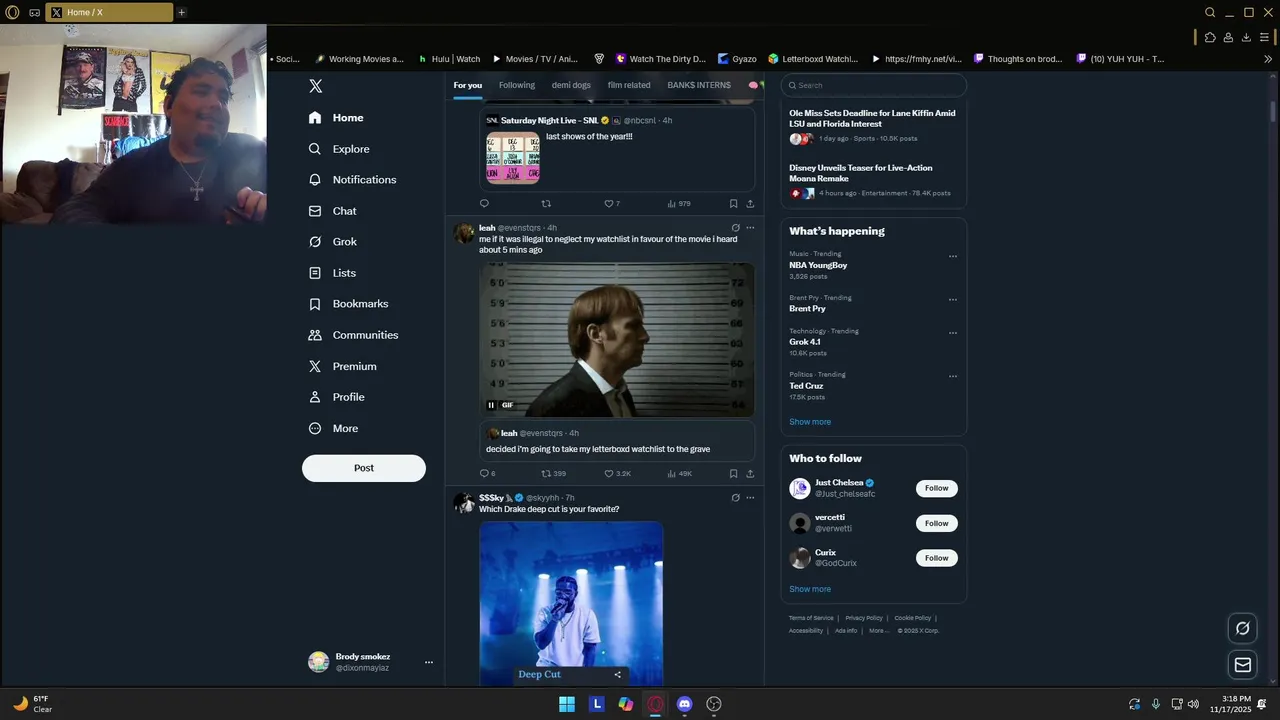Open Notifications in the sidebar
Screen dimensions: 1280x720
coord(352,180)
